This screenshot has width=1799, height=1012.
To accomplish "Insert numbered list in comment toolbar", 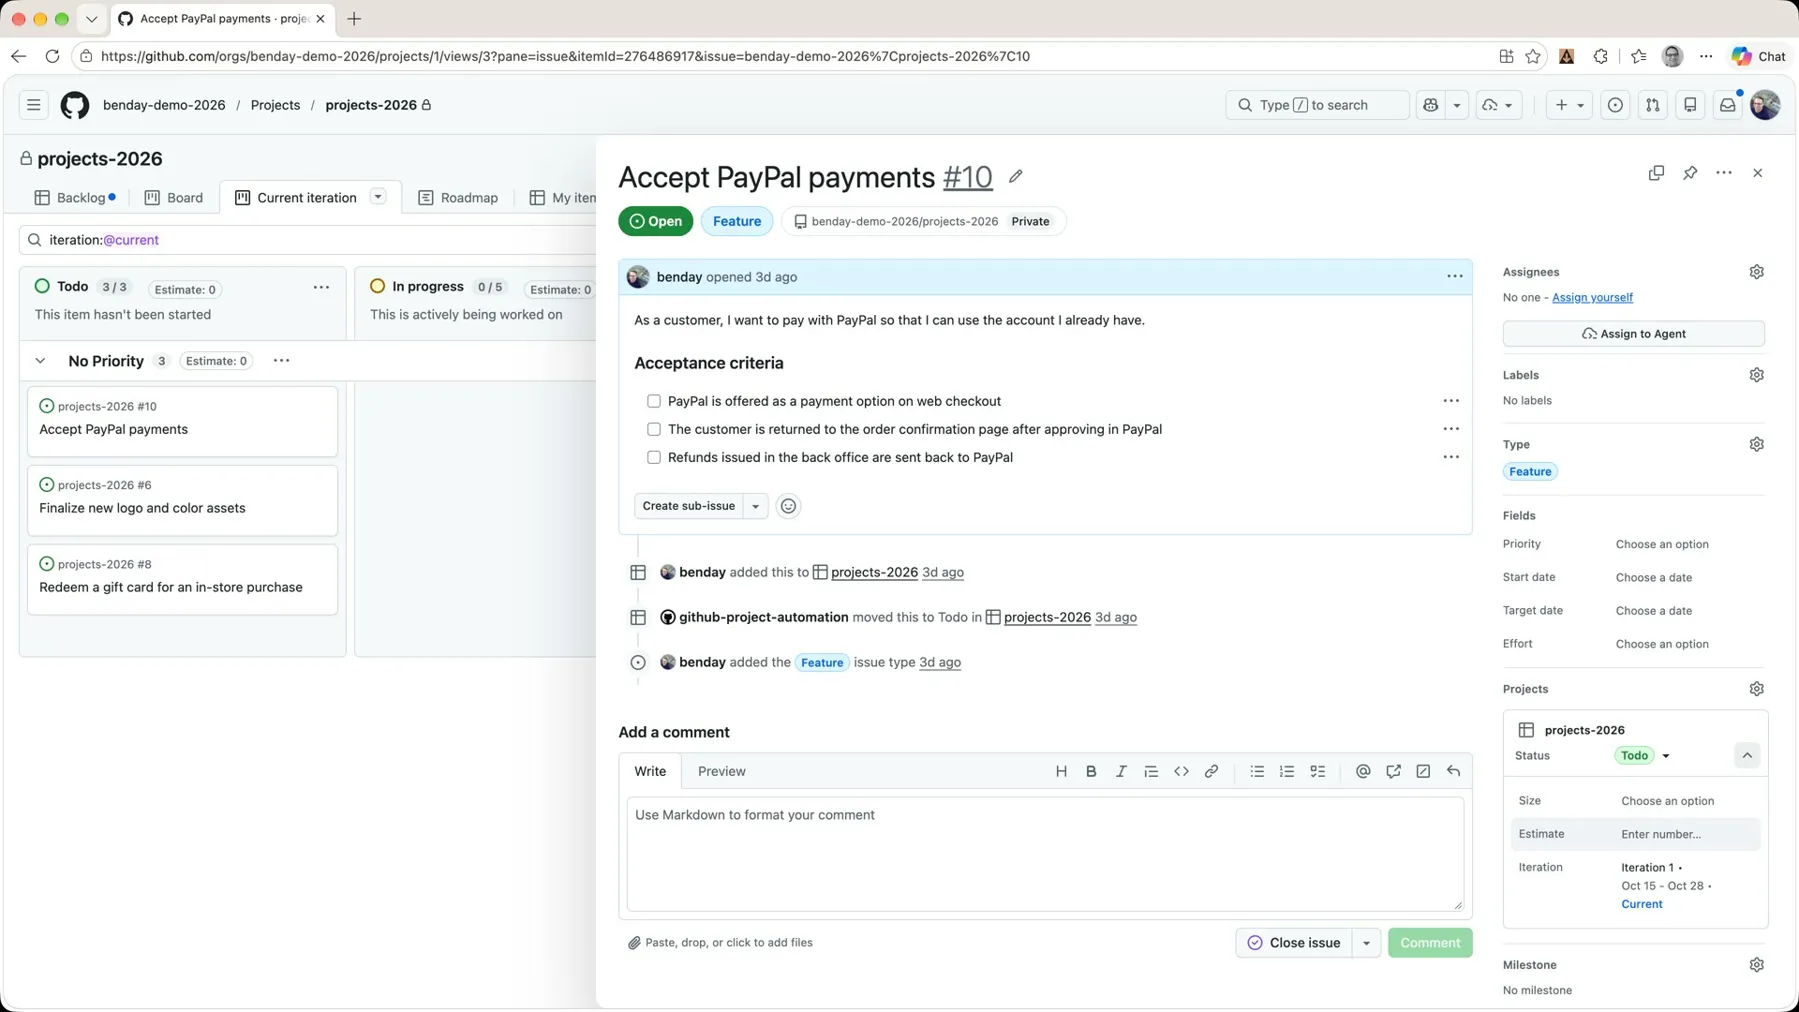I will click(1287, 771).
